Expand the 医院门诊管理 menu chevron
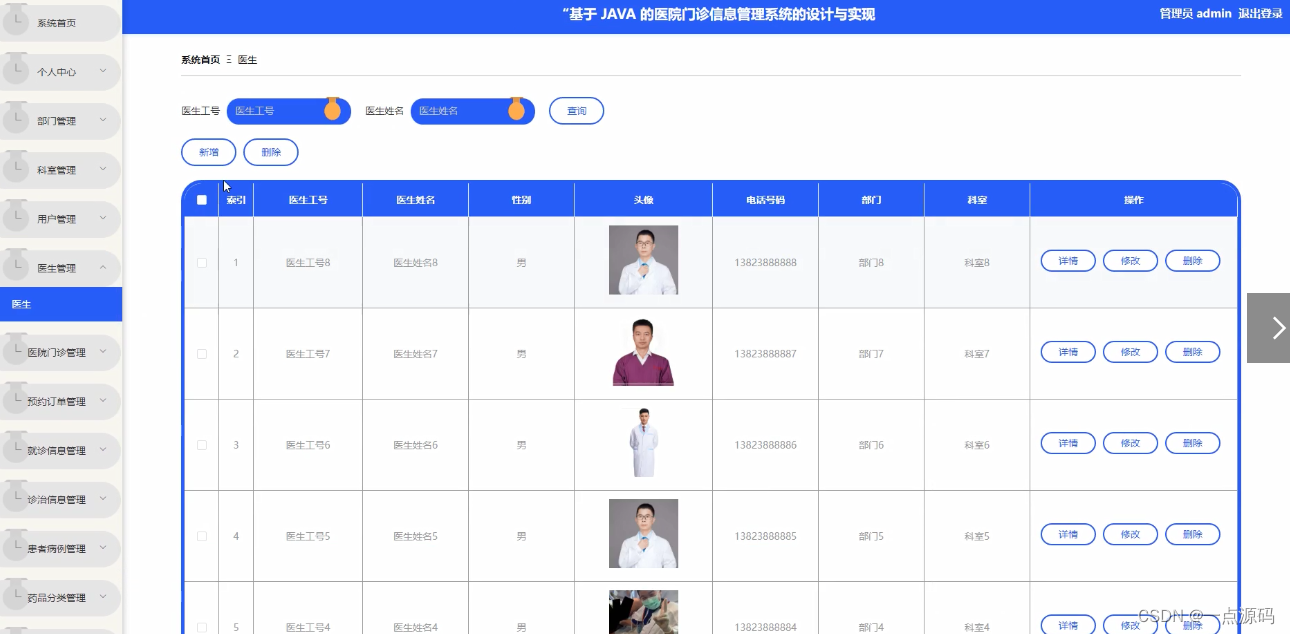 pyautogui.click(x=103, y=352)
